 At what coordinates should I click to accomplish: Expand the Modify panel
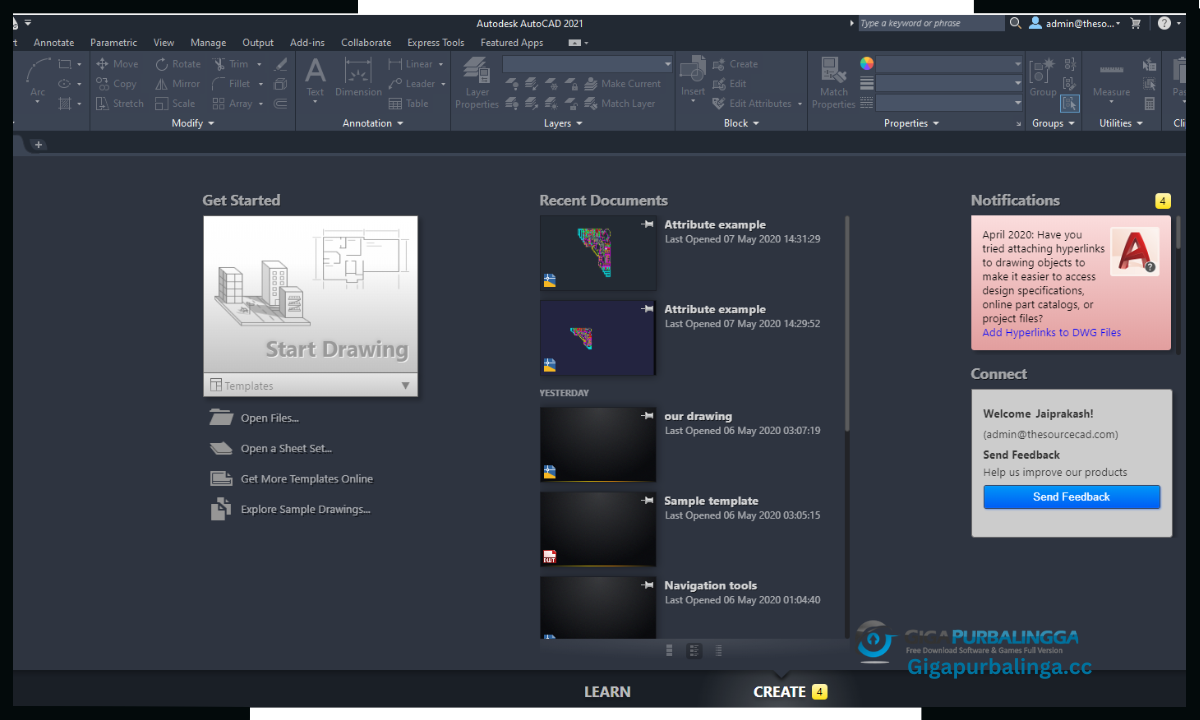coord(192,123)
